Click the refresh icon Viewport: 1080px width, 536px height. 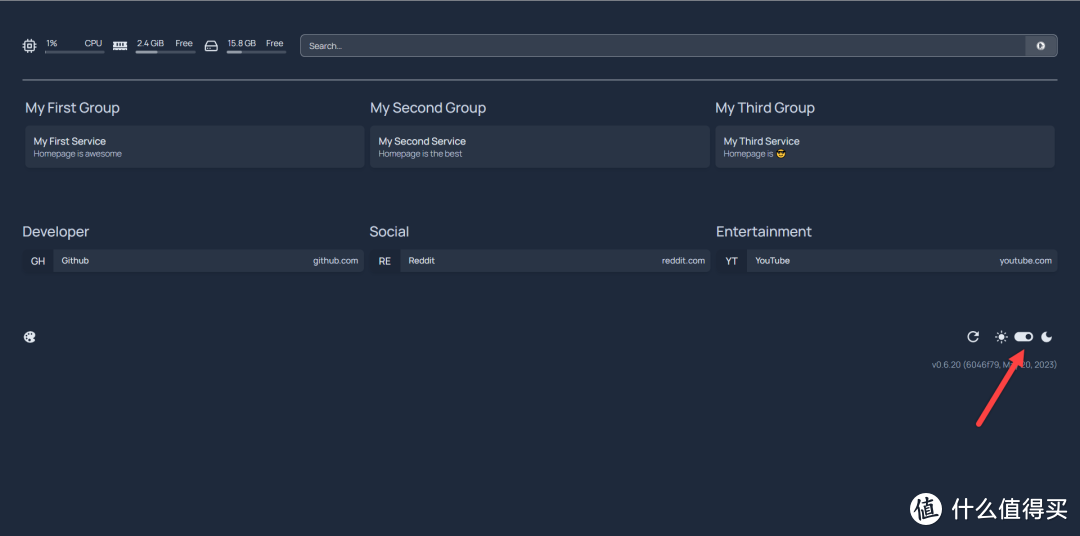pos(973,337)
